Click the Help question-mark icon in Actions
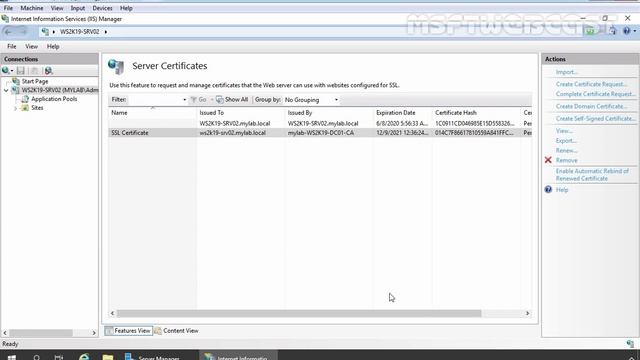The width and height of the screenshot is (640, 360). [548, 189]
